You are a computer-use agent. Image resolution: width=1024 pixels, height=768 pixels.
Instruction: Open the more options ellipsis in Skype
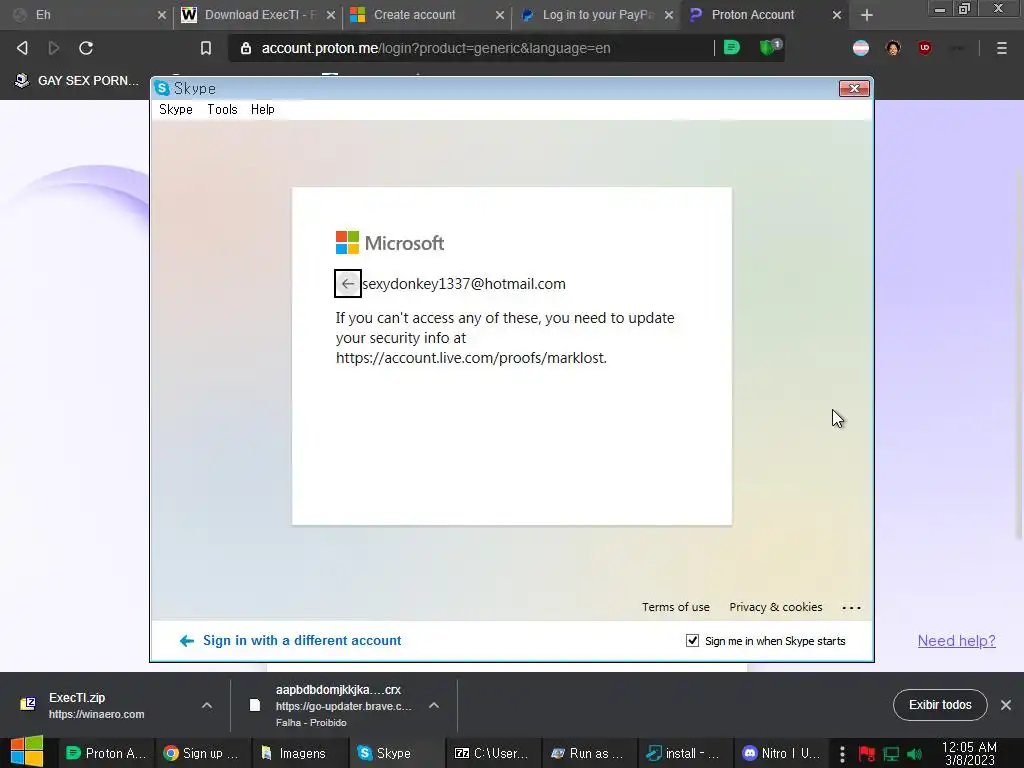[852, 607]
